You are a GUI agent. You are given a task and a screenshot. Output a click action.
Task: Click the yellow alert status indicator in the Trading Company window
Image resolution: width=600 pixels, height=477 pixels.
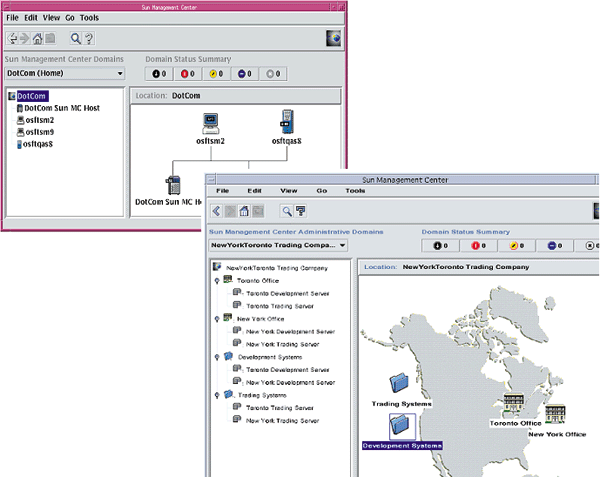pyautogui.click(x=513, y=245)
